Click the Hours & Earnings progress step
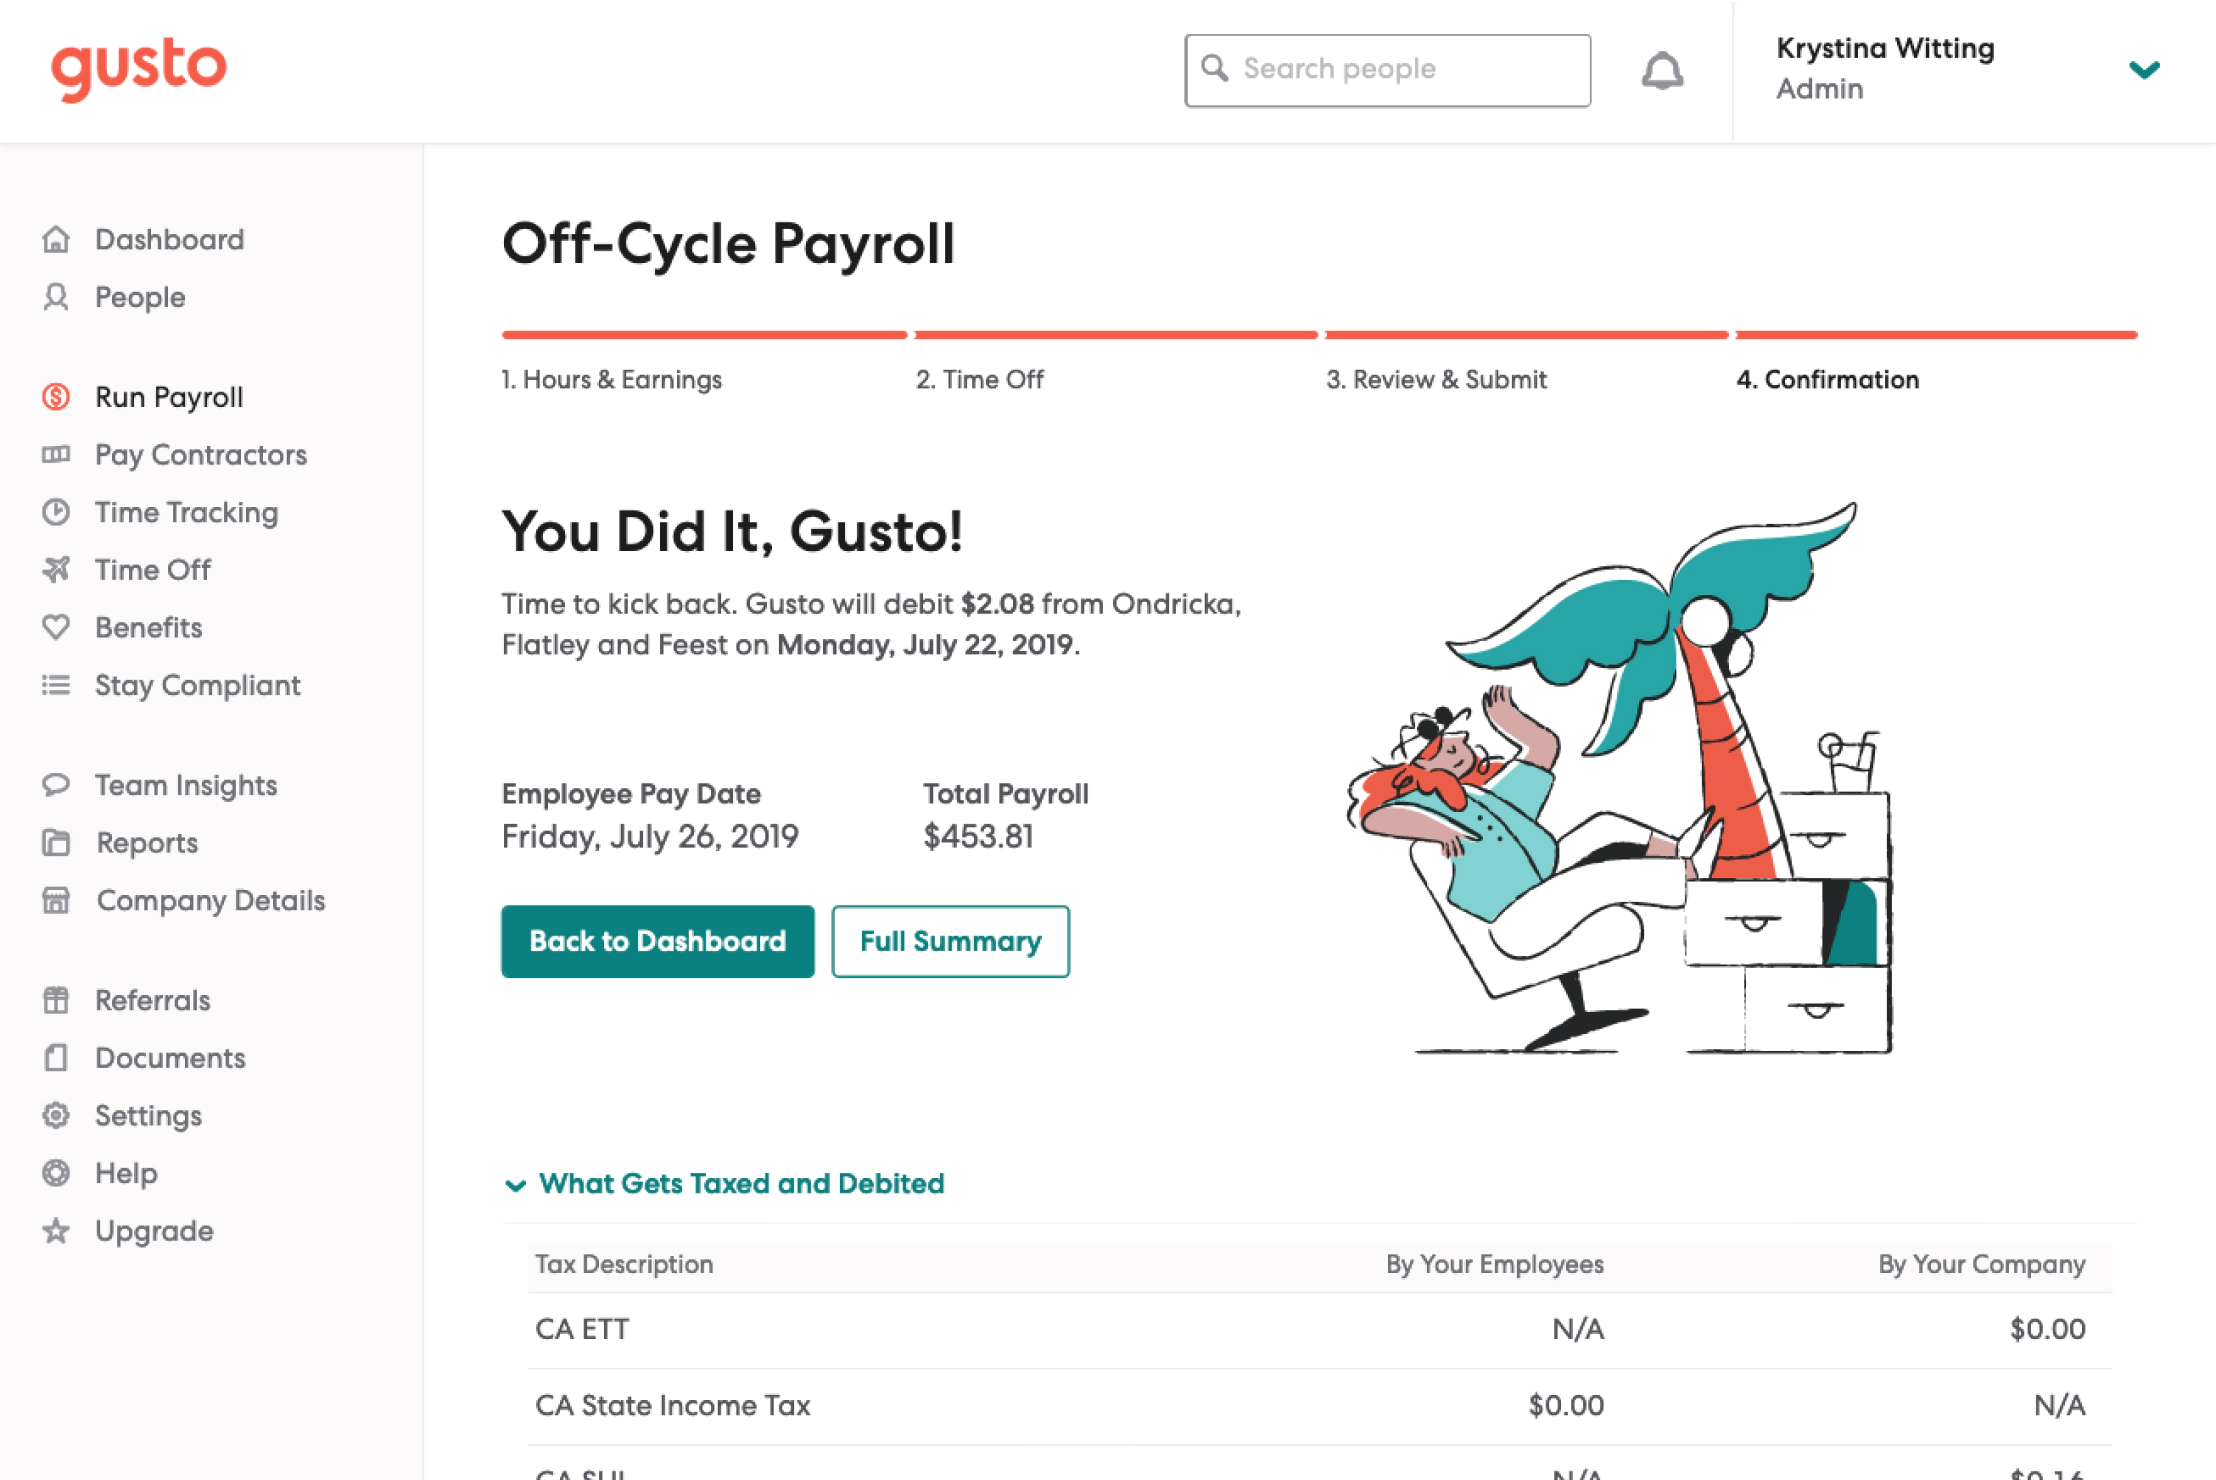2216x1480 pixels. (611, 380)
